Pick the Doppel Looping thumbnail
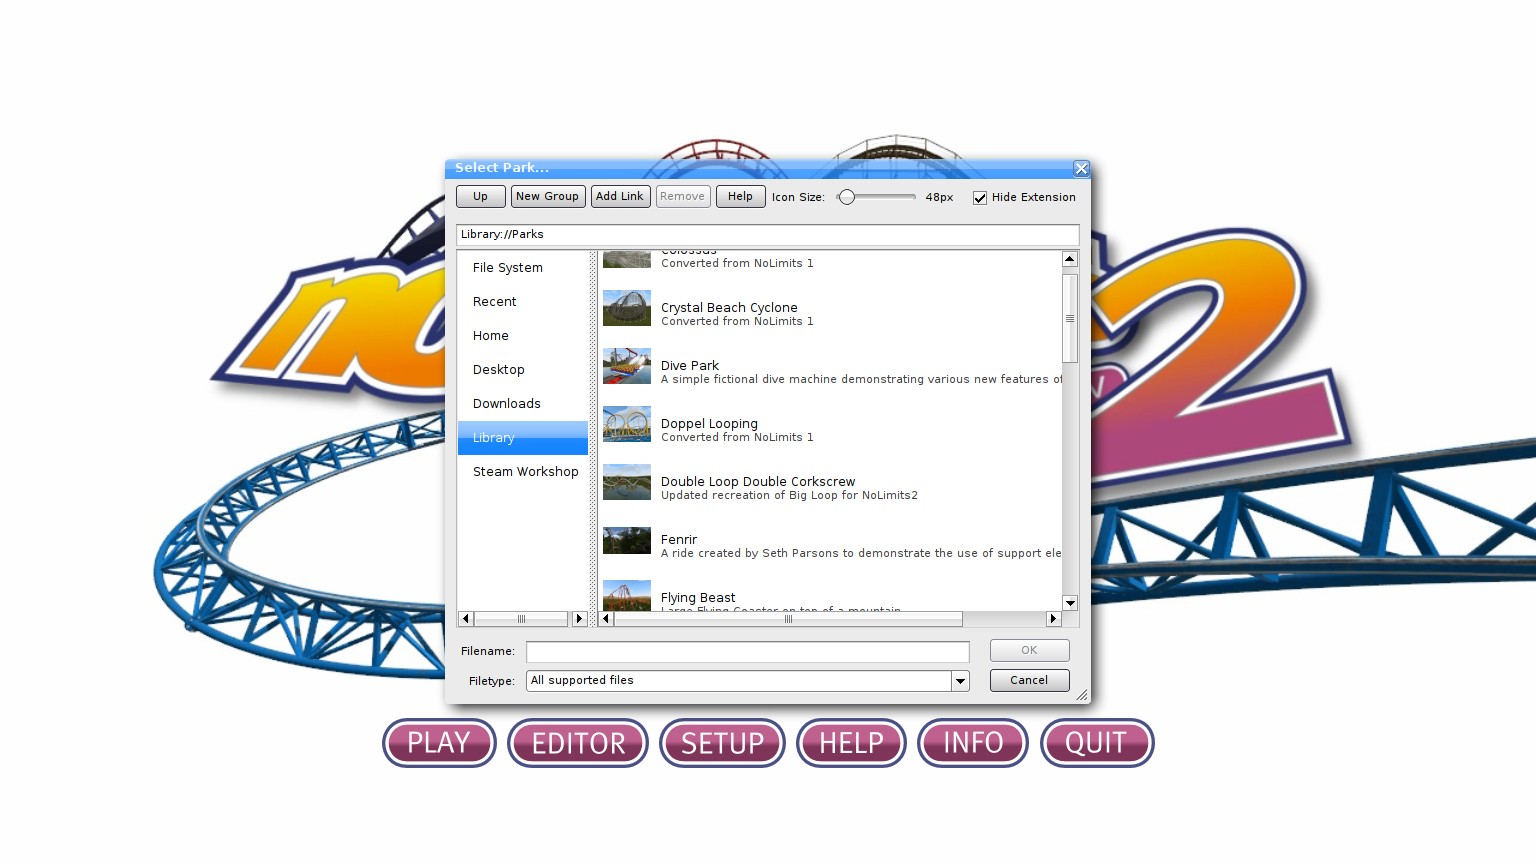 point(627,424)
